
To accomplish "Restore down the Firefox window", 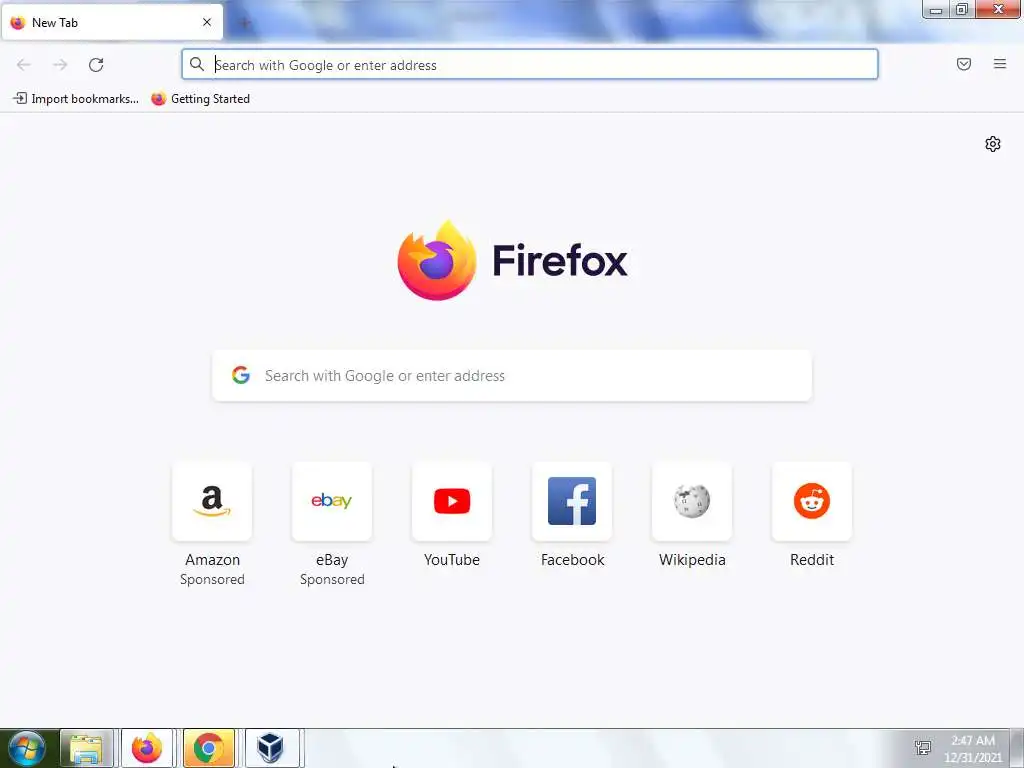I will (962, 9).
